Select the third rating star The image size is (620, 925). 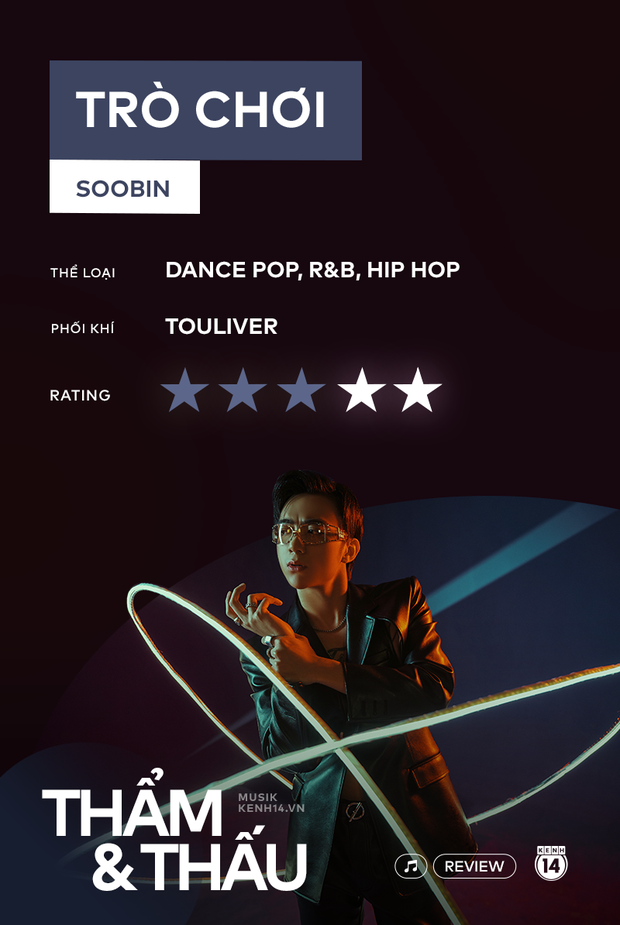(301, 391)
